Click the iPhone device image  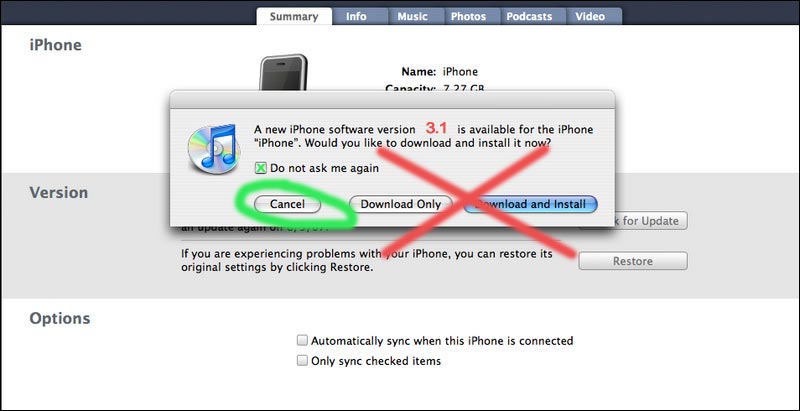(283, 73)
